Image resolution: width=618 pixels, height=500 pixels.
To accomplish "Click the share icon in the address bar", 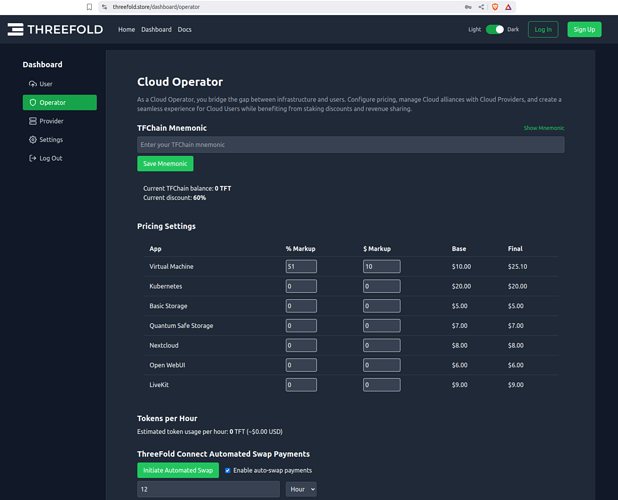I will 481,6.
